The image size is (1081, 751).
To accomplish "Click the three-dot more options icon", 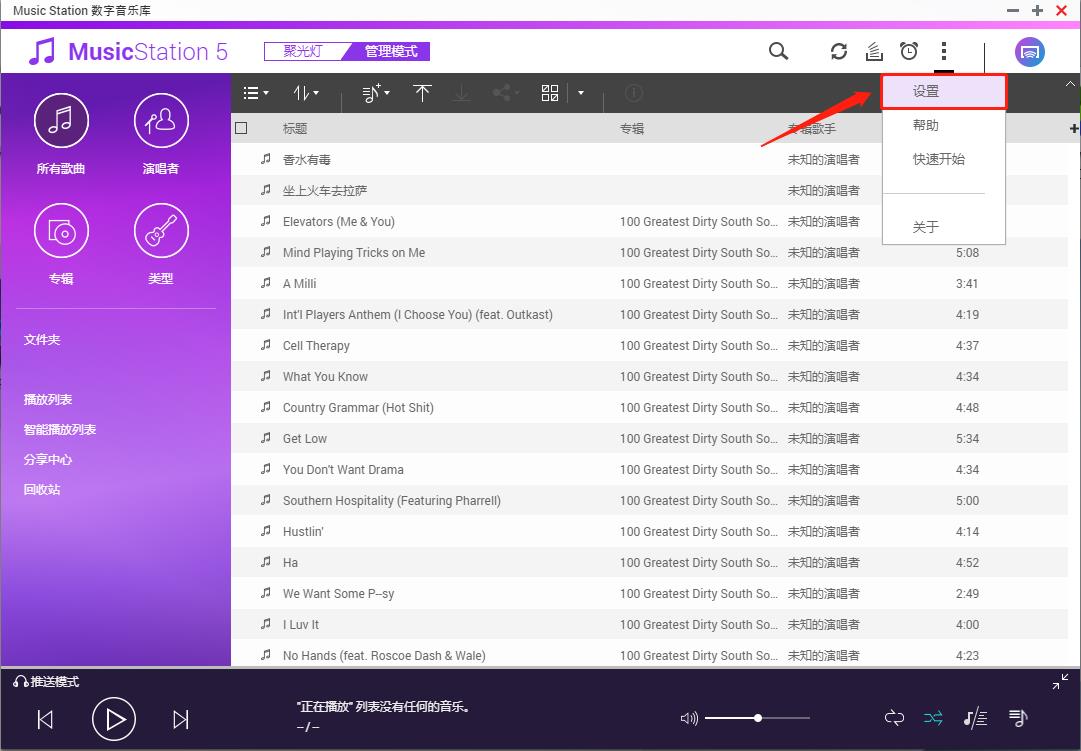I will [x=944, y=51].
